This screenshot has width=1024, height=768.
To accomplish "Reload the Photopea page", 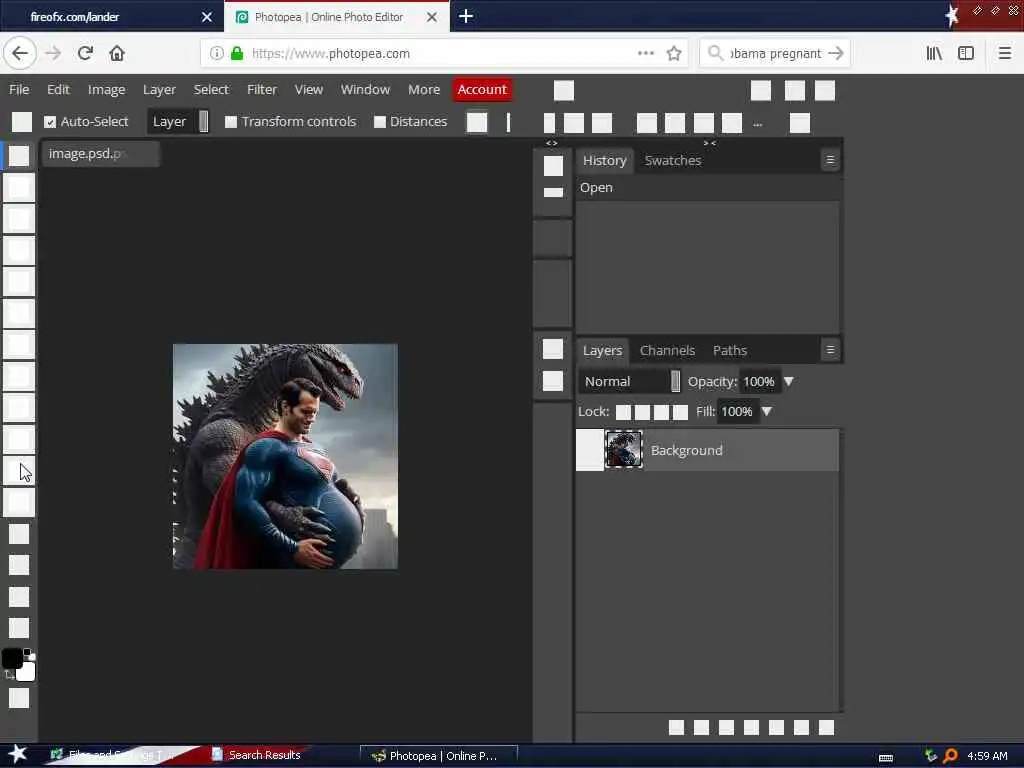I will pyautogui.click(x=85, y=54).
